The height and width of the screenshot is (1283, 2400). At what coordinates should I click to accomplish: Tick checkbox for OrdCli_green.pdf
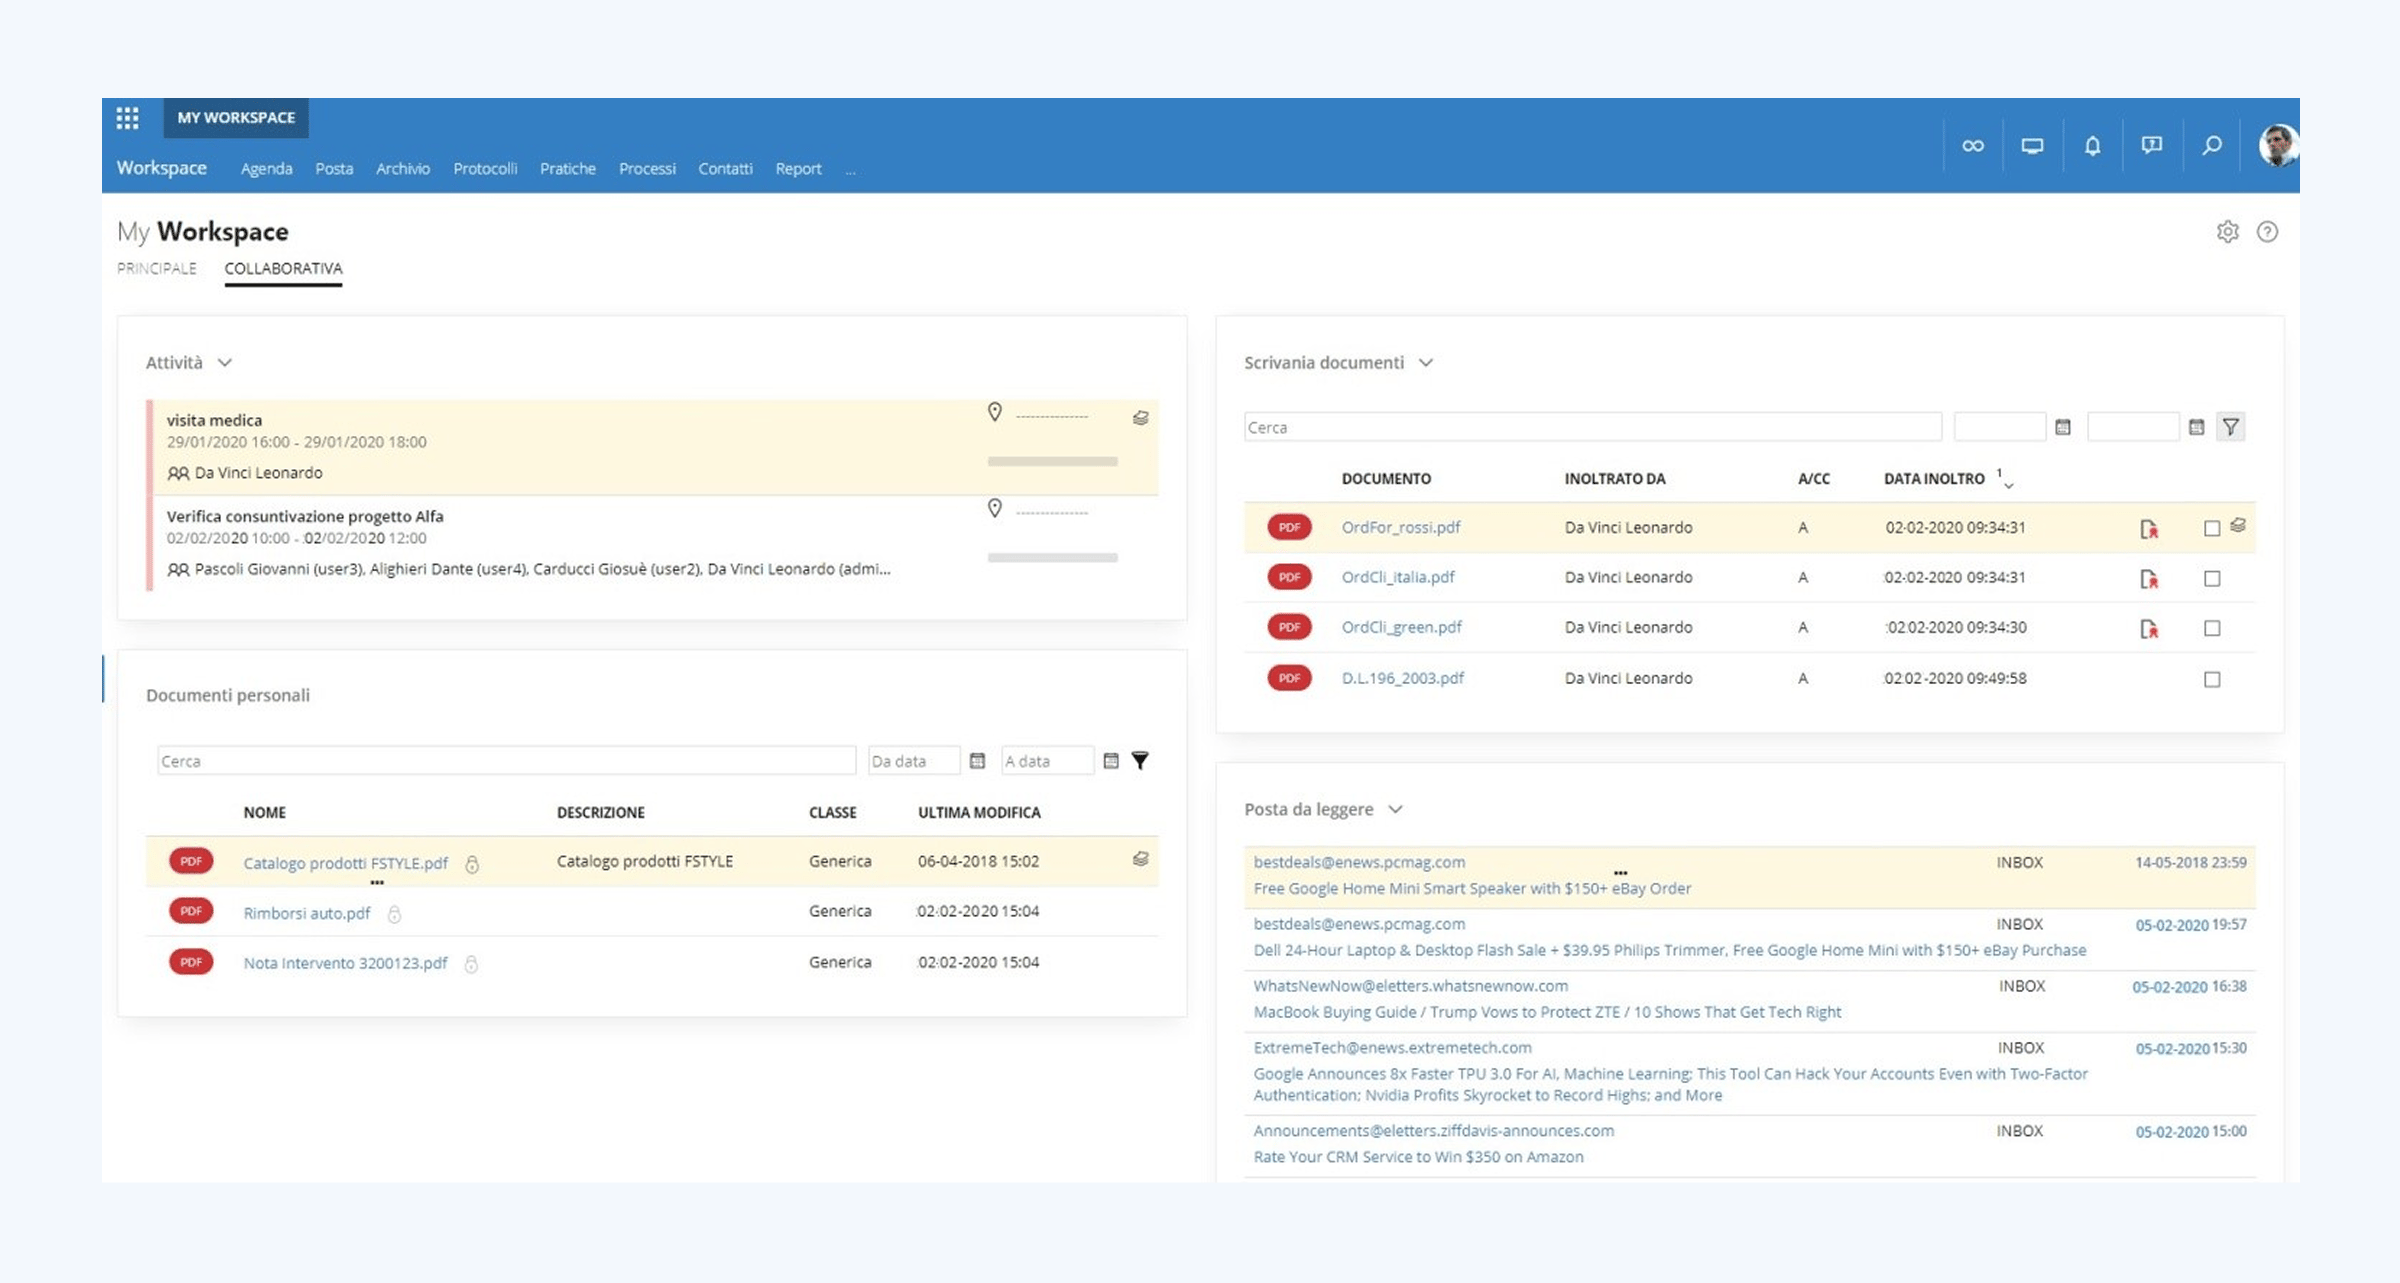(2212, 629)
